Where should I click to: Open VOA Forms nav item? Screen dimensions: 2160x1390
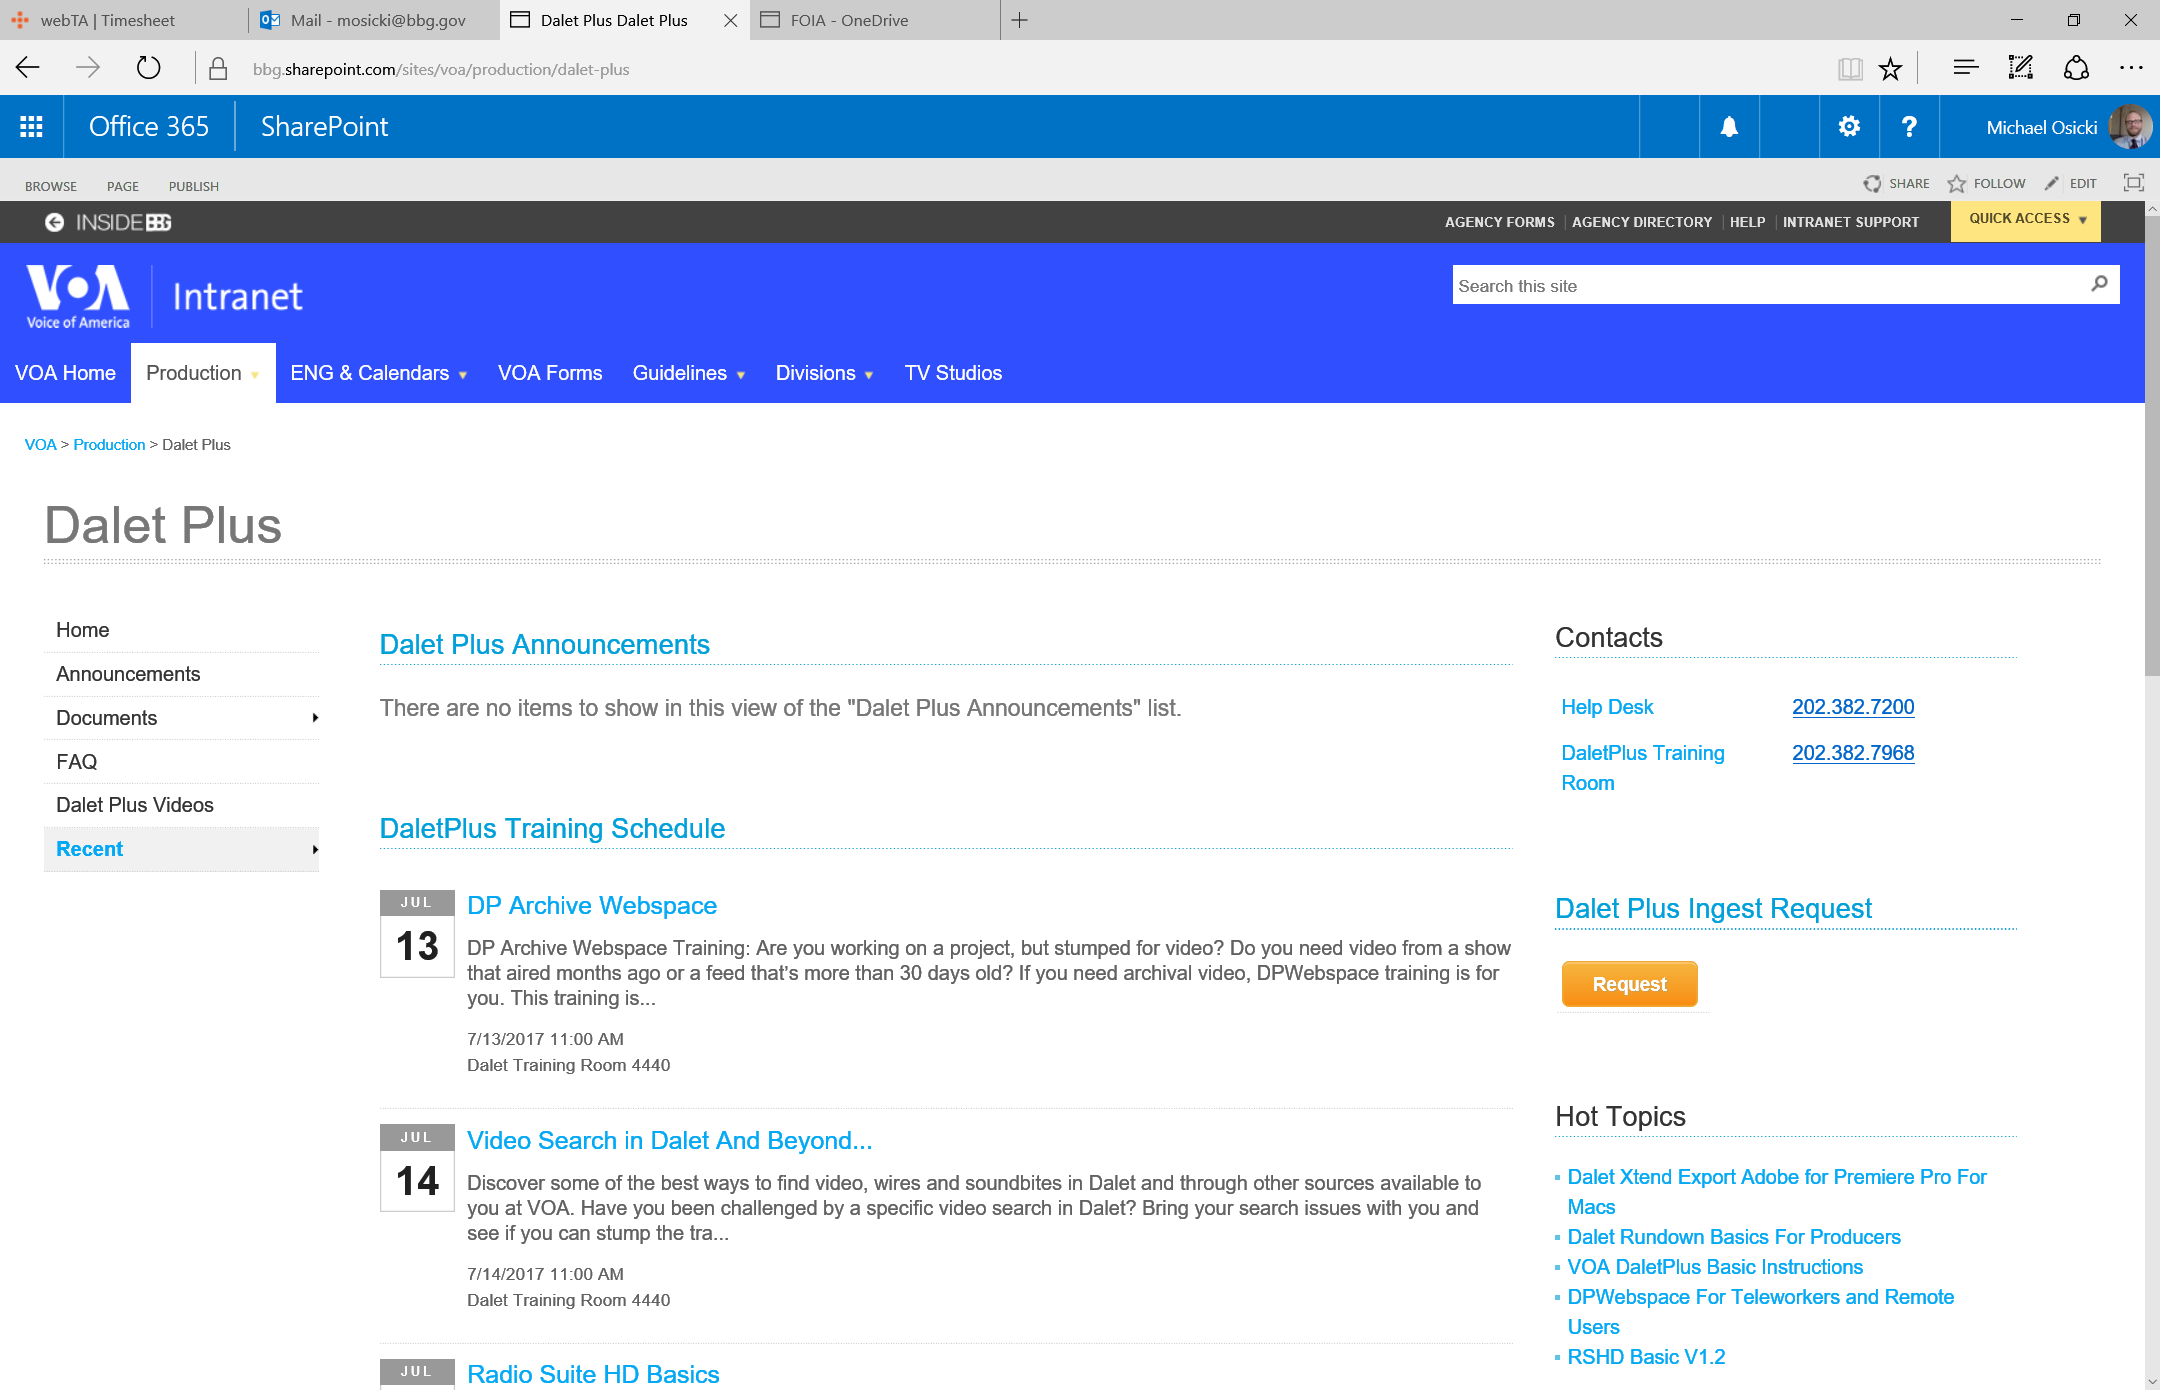click(x=550, y=373)
